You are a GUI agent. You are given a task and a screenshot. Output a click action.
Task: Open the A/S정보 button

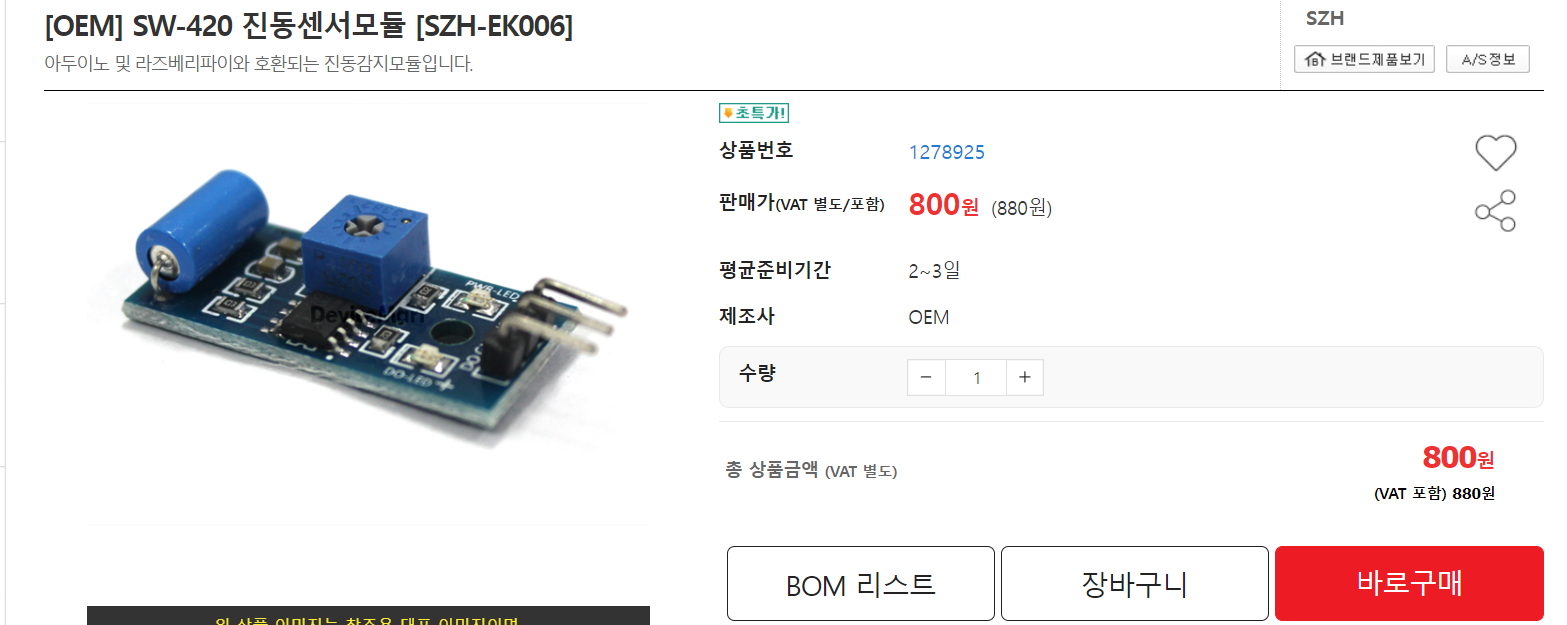pos(1488,60)
